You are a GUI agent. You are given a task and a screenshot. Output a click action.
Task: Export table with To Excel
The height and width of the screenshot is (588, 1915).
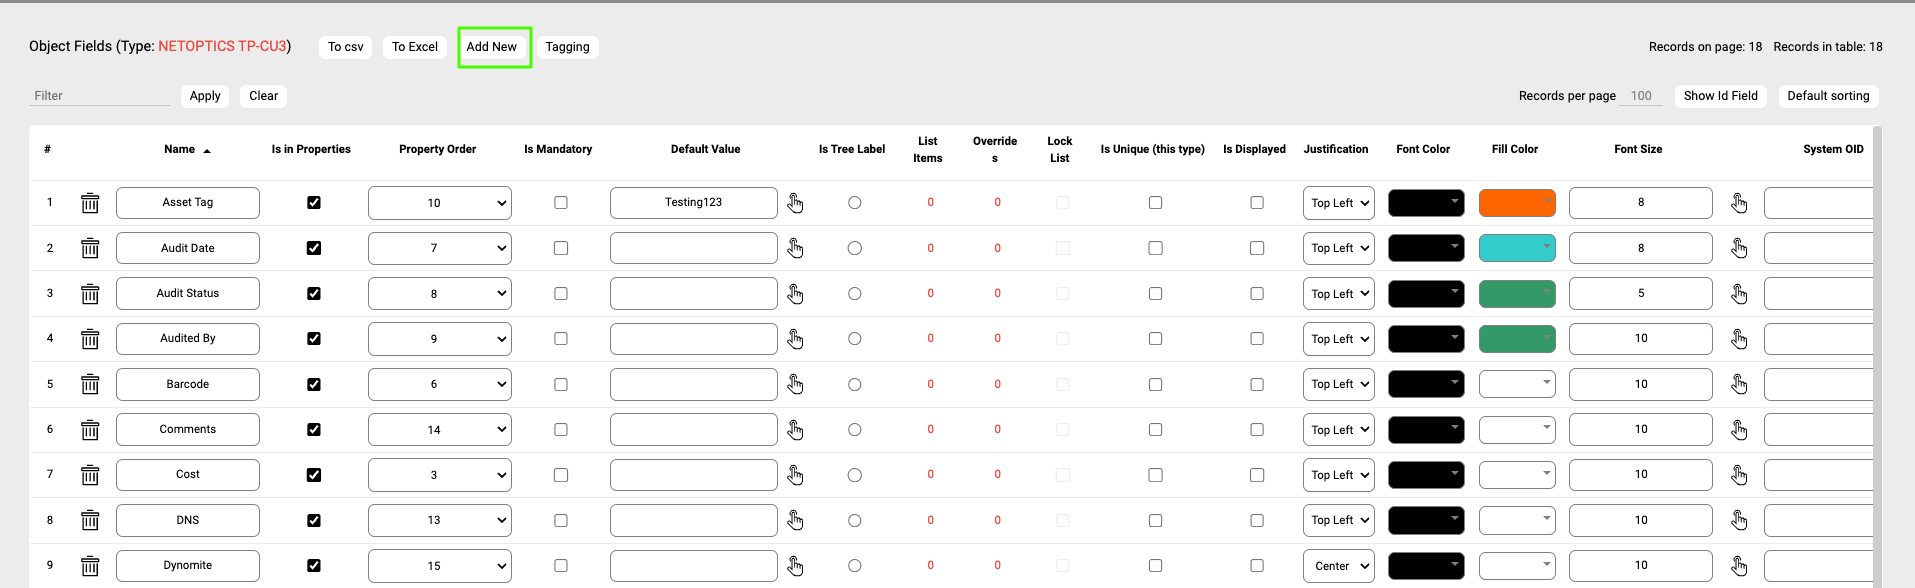414,47
